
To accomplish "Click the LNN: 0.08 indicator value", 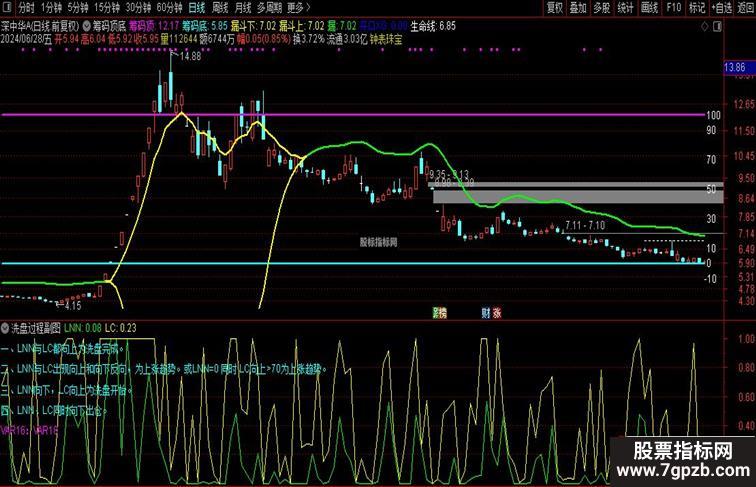I will coord(82,328).
